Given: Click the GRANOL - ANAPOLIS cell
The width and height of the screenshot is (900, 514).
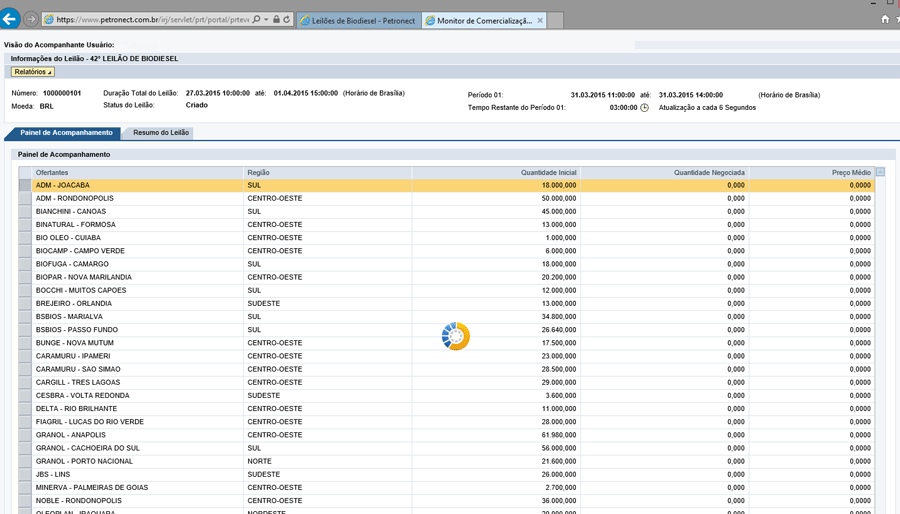Looking at the screenshot, I should 138,435.
